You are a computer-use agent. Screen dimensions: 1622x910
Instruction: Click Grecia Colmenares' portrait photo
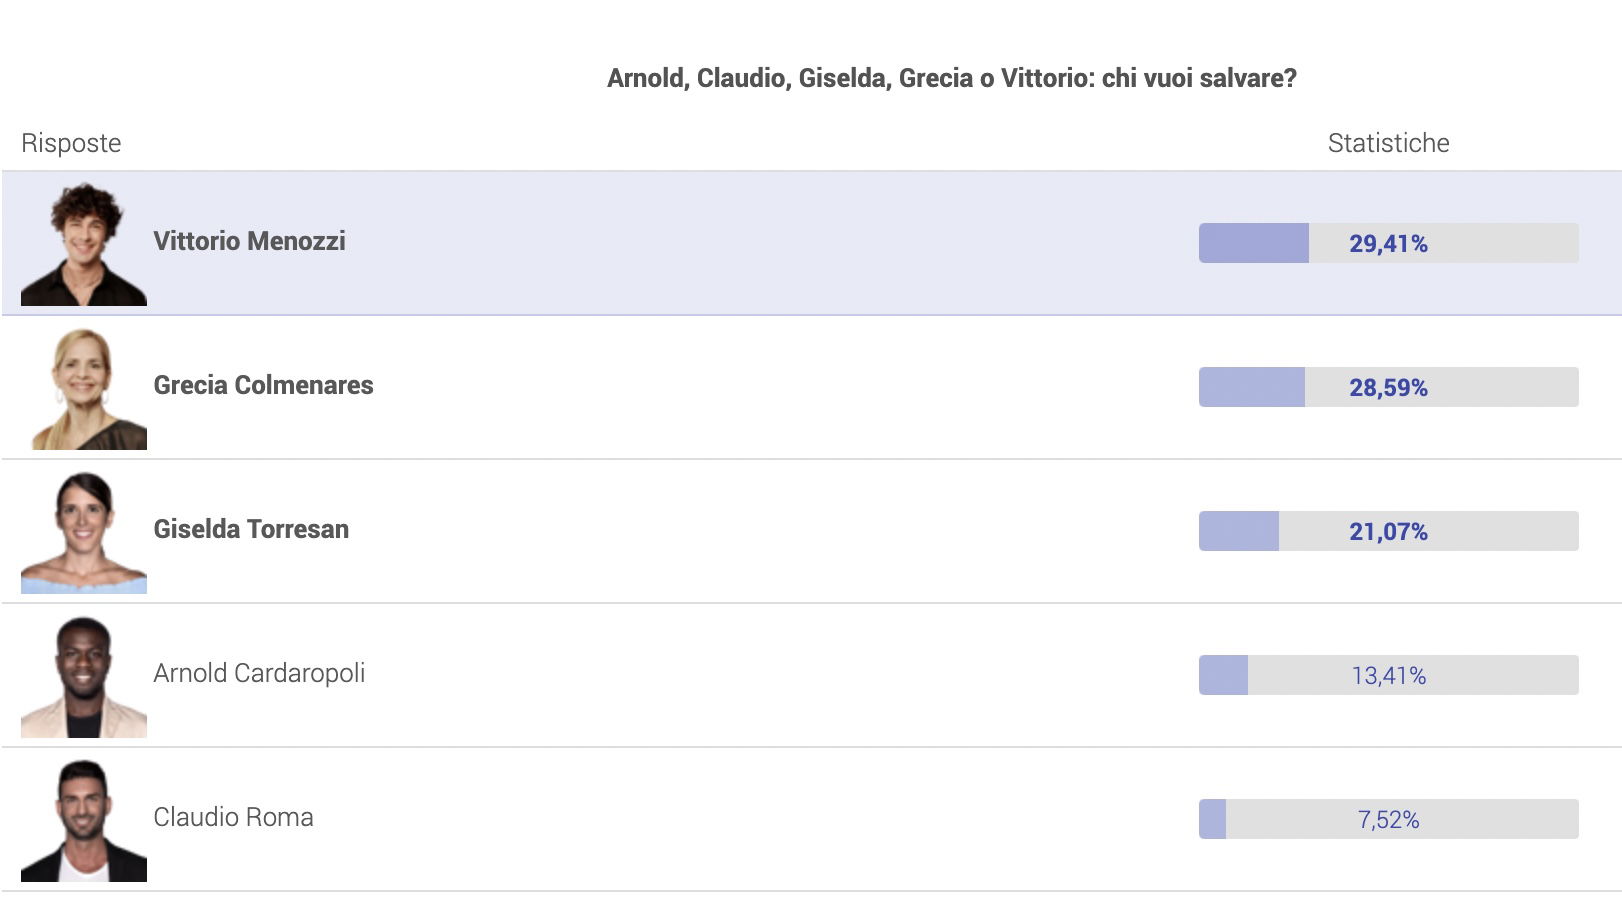click(x=84, y=387)
